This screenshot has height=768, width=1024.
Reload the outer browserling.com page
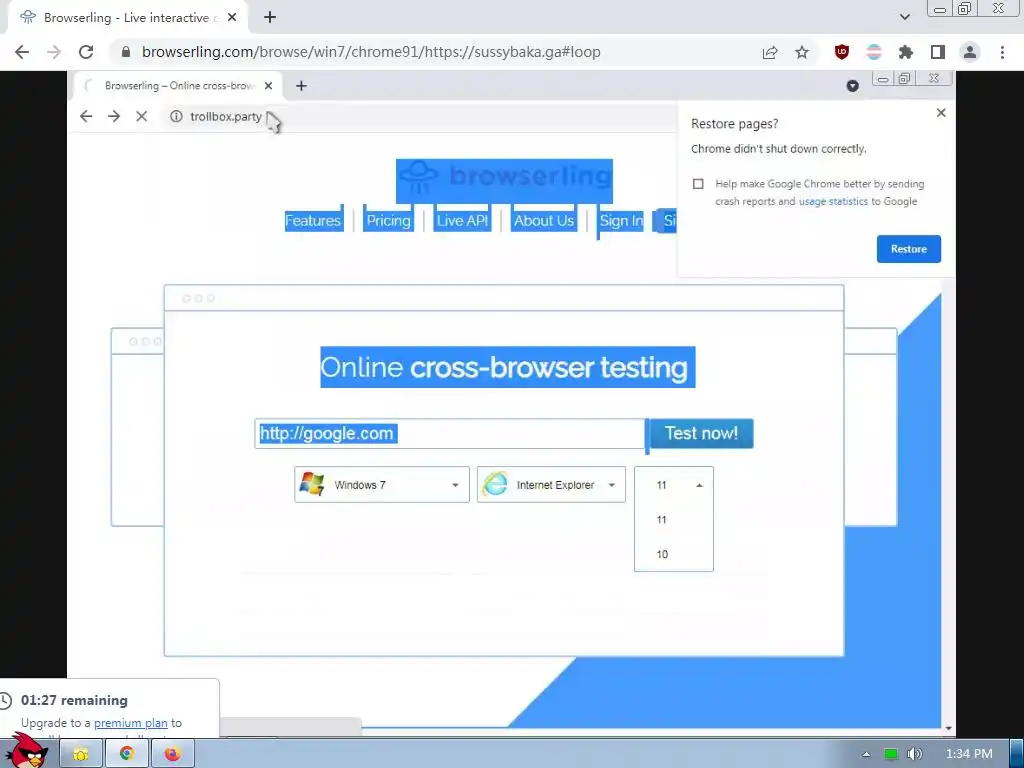(x=86, y=52)
